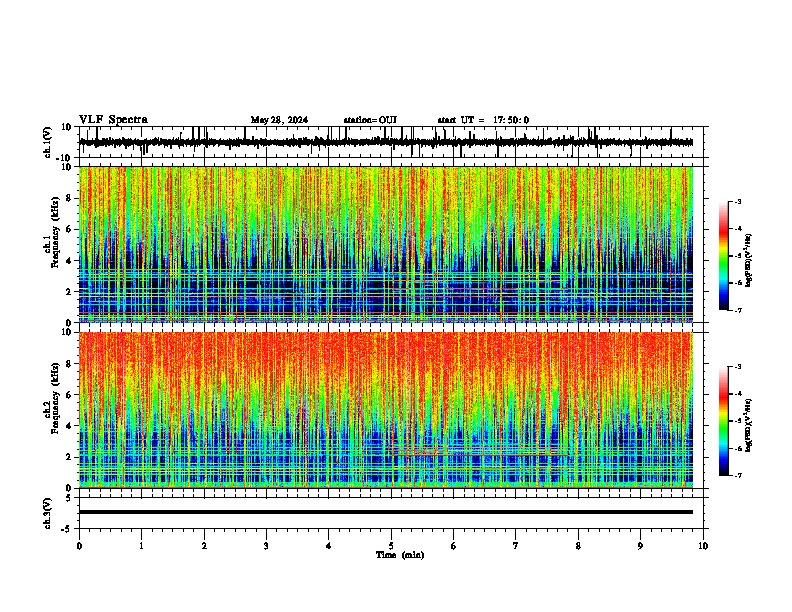
Task: Click the 'Time (min)' axis label
Action: click(400, 555)
